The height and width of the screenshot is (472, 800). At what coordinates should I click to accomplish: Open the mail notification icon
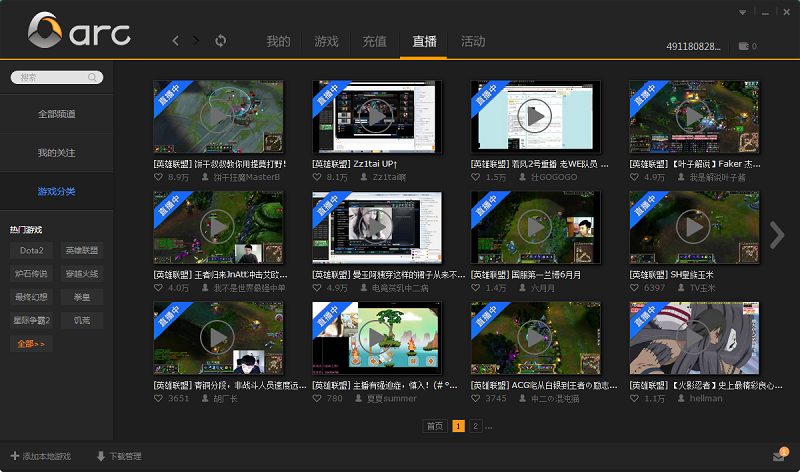[779, 456]
